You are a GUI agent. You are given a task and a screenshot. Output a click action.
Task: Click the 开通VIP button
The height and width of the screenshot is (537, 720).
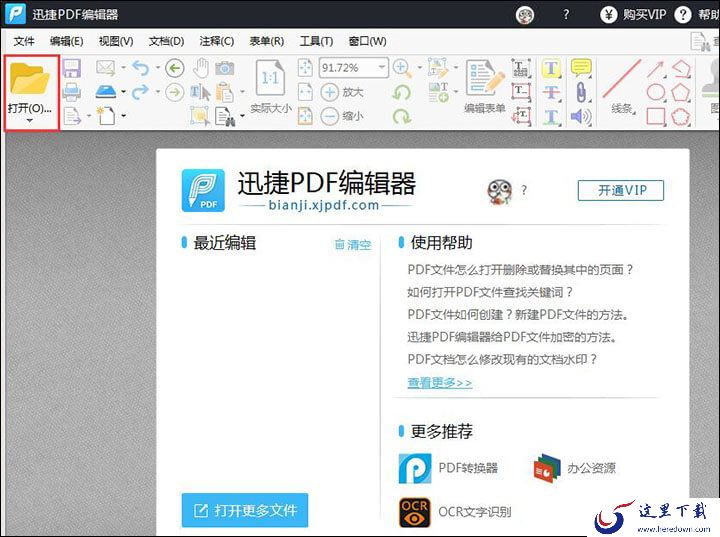621,190
